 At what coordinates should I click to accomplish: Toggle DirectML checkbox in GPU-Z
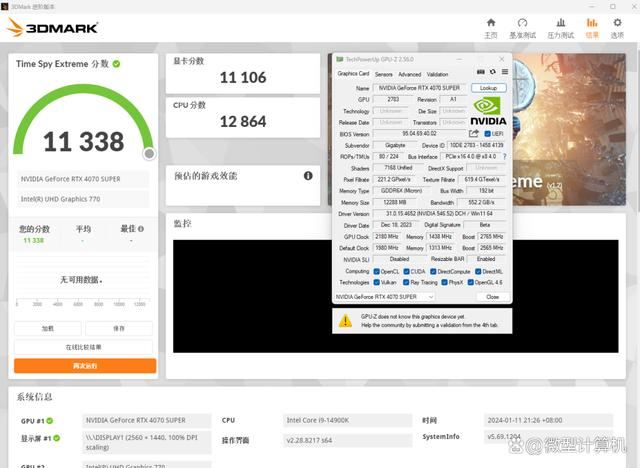point(478,271)
